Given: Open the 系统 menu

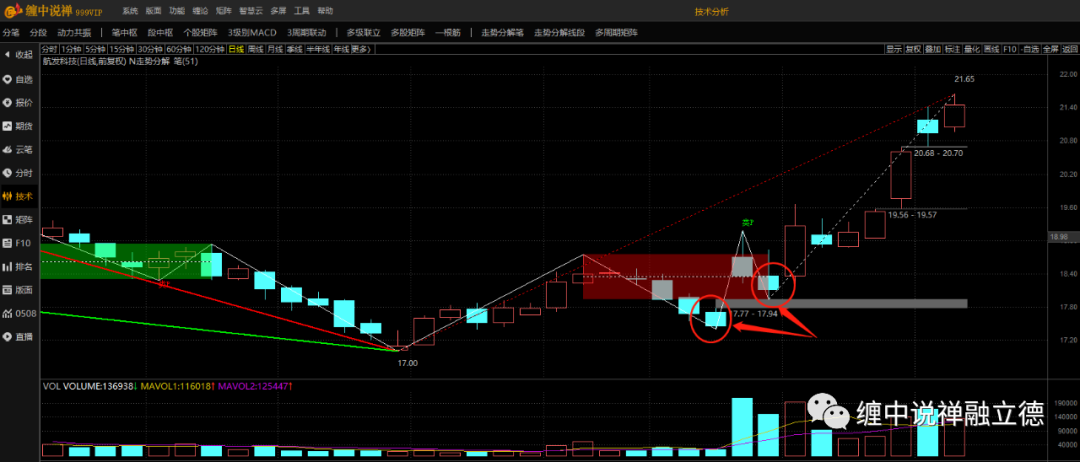Looking at the screenshot, I should pyautogui.click(x=129, y=11).
